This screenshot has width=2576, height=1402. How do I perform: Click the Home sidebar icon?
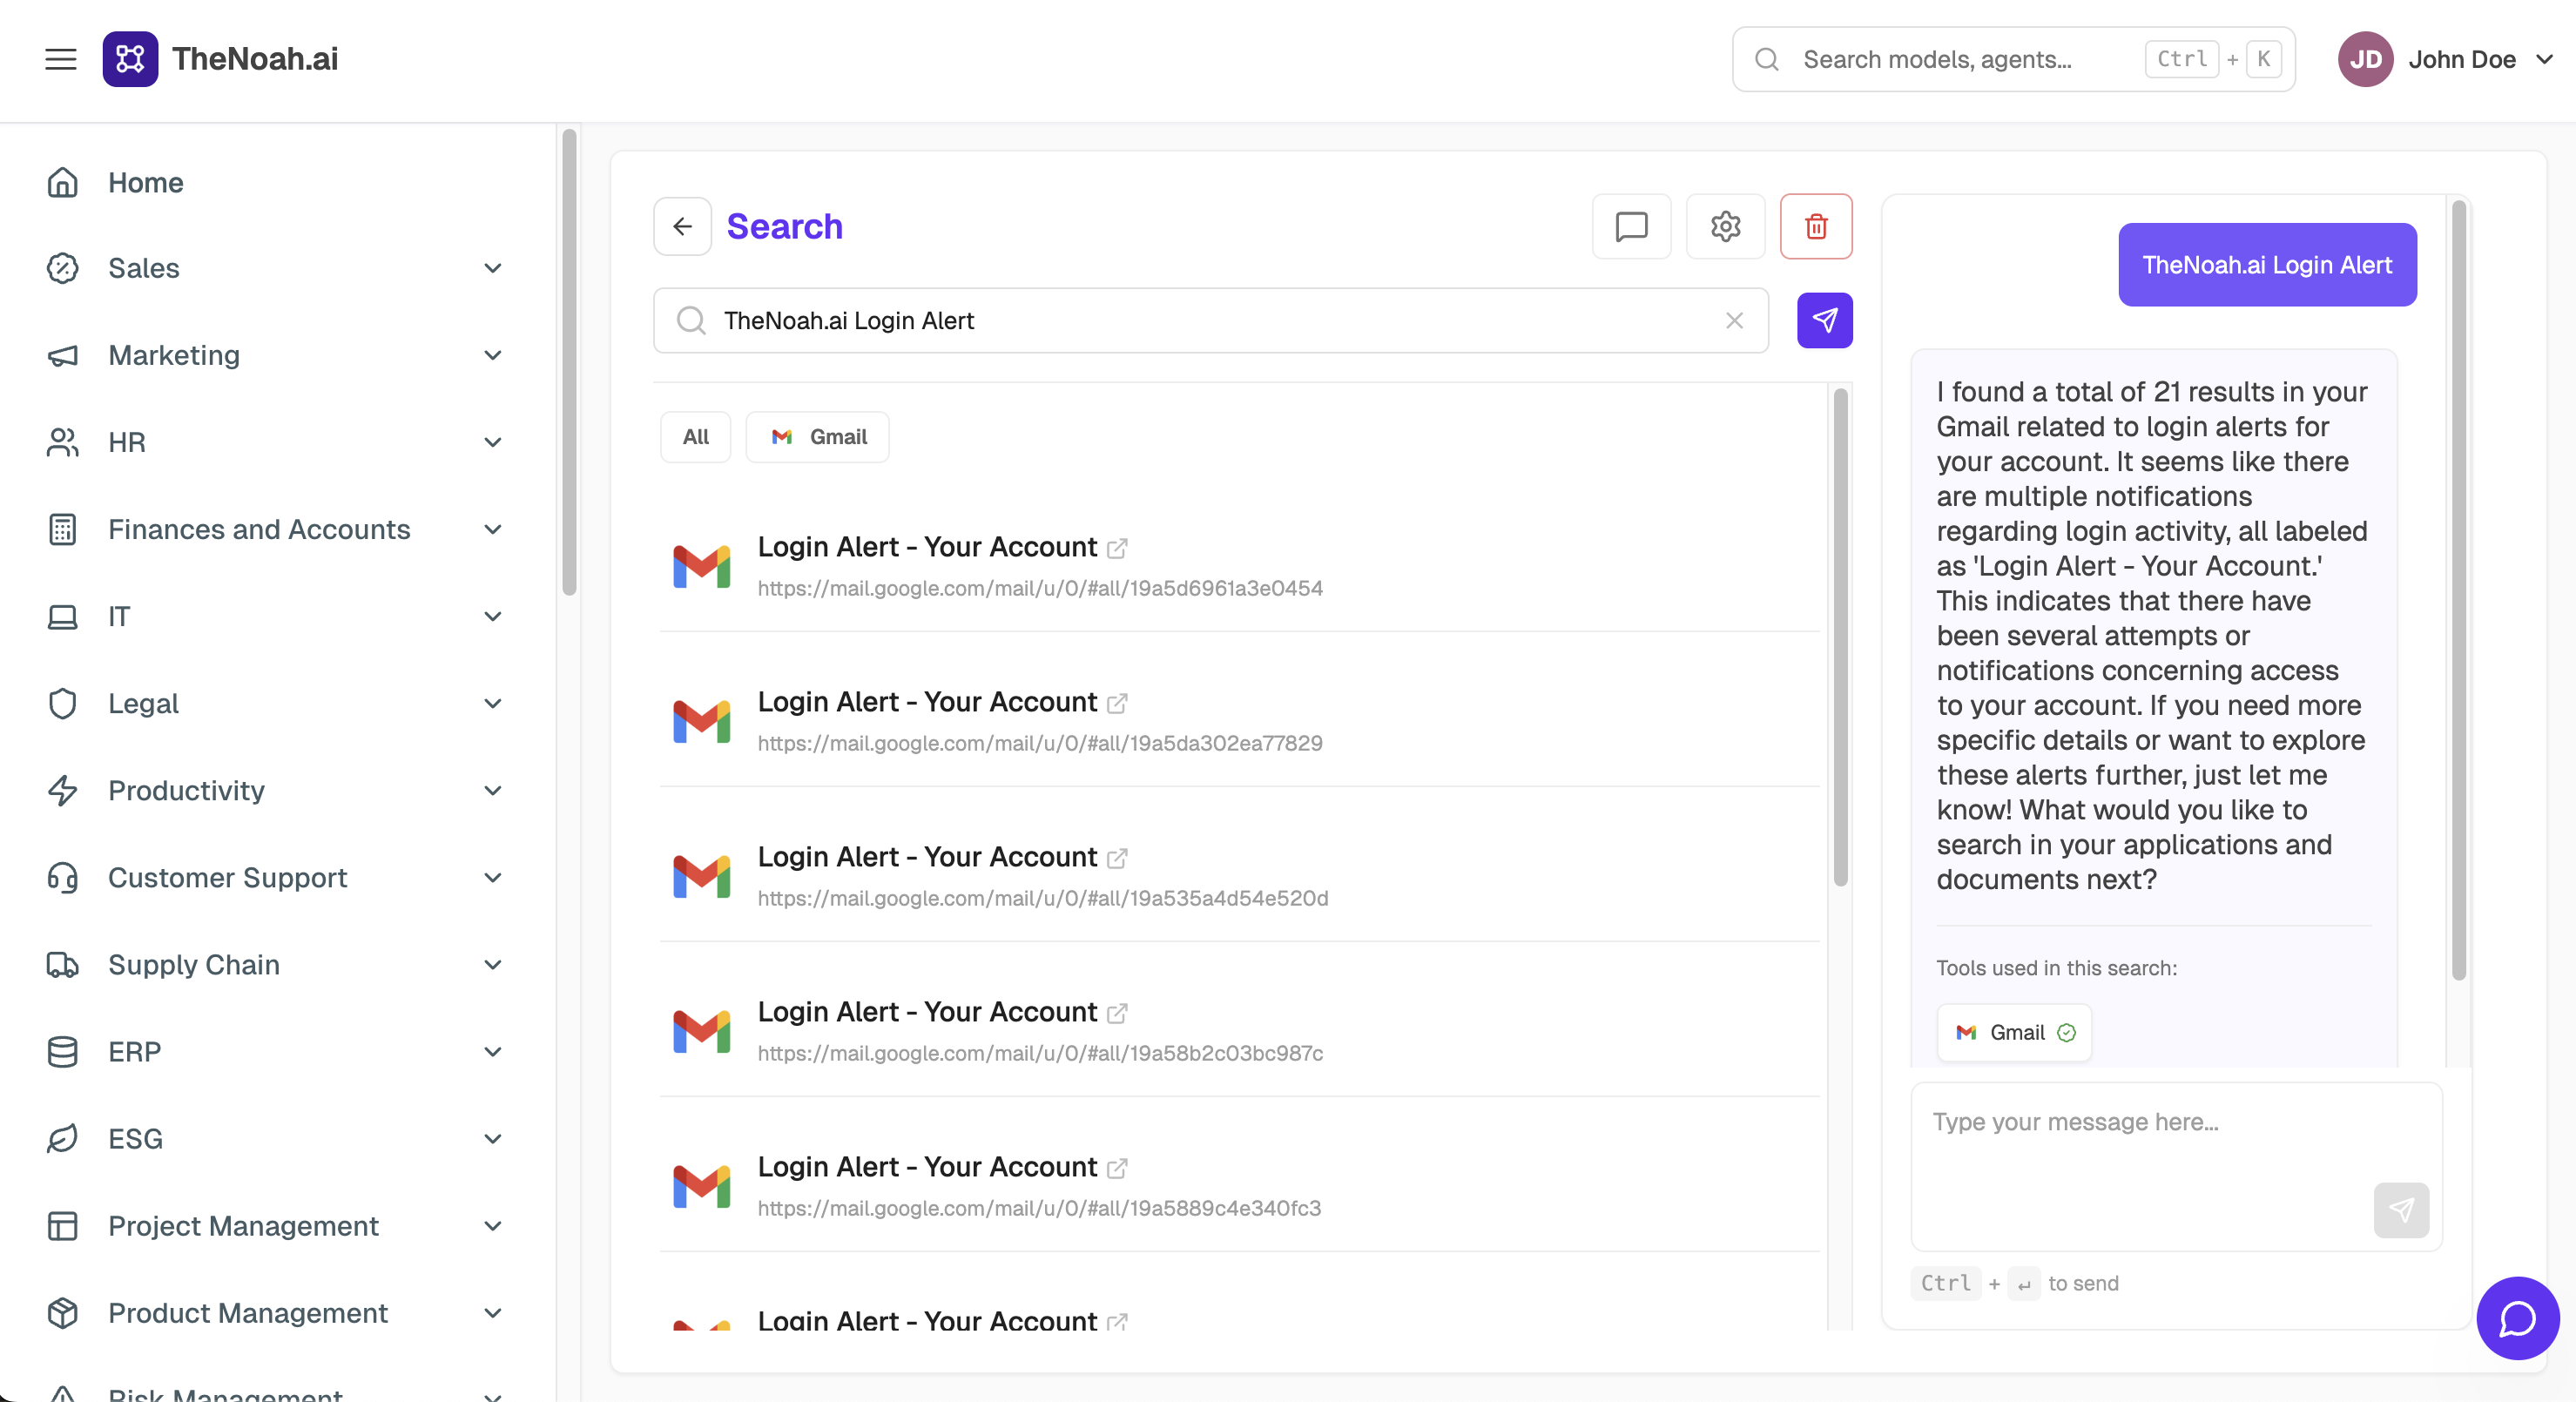point(63,182)
